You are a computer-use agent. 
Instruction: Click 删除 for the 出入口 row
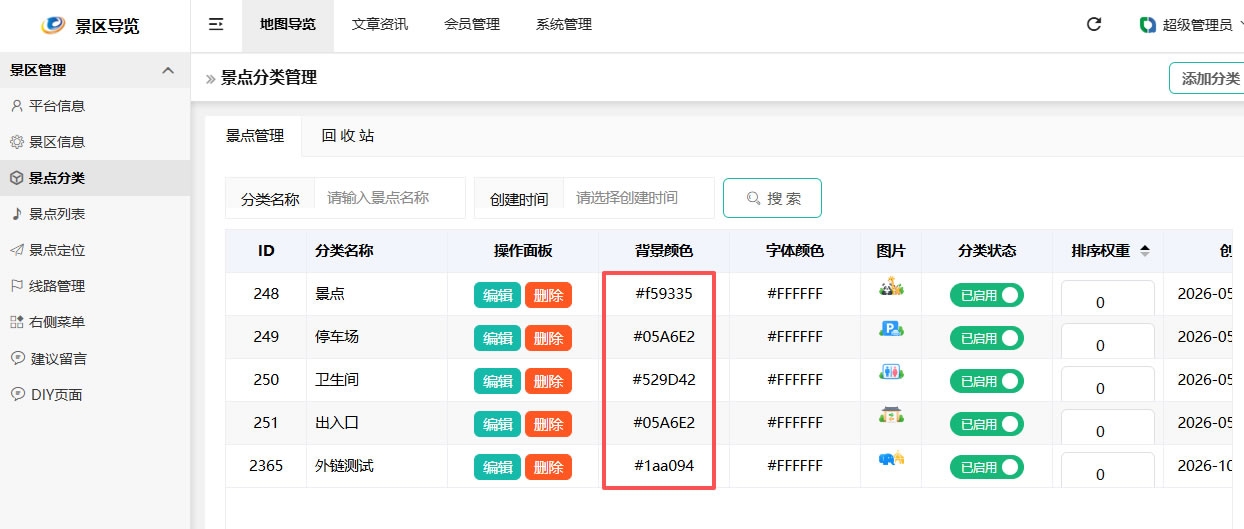point(548,424)
